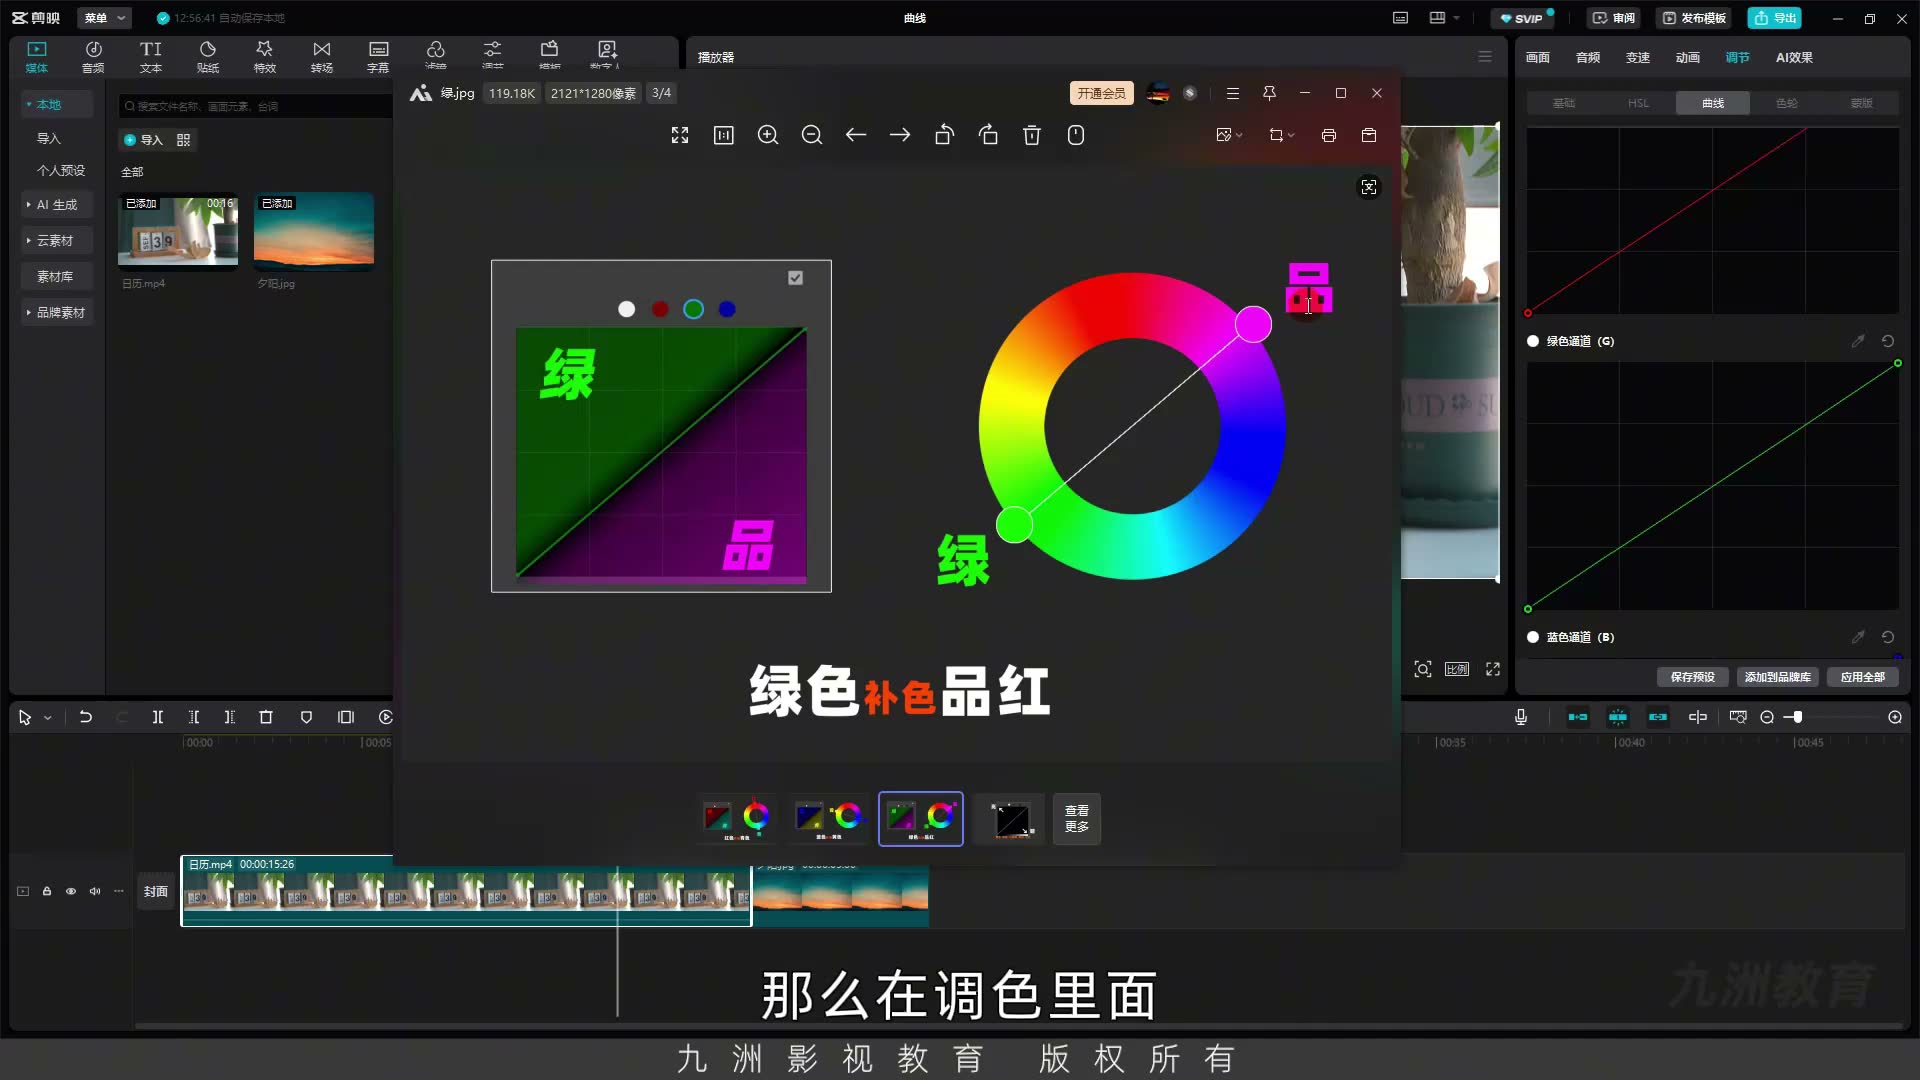Go to previous image in viewer

tap(856, 135)
